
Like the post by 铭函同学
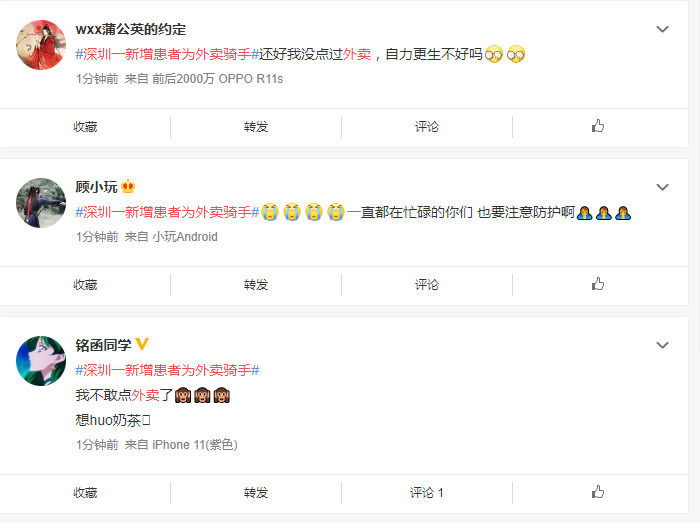[x=598, y=492]
